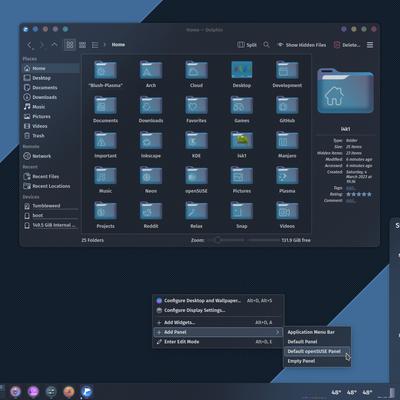Screen dimensions: 400x400
Task: Select Desktop in the Places panel
Action: pos(51,78)
